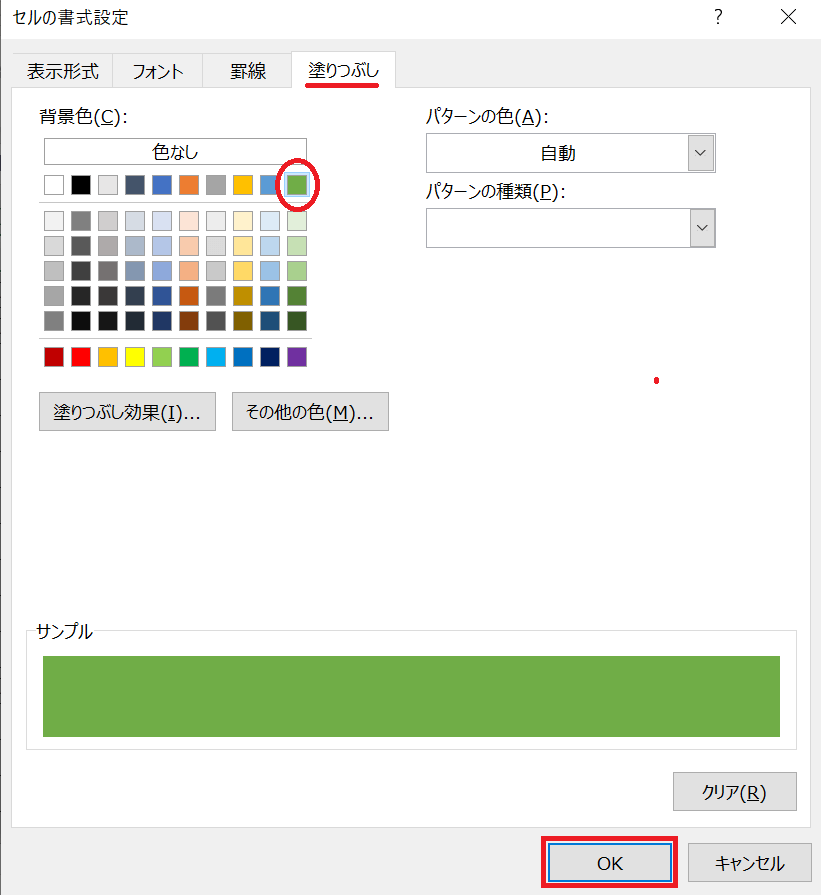Image resolution: width=821 pixels, height=895 pixels.
Task: Go to the 罫線 tab
Action: [x=248, y=71]
